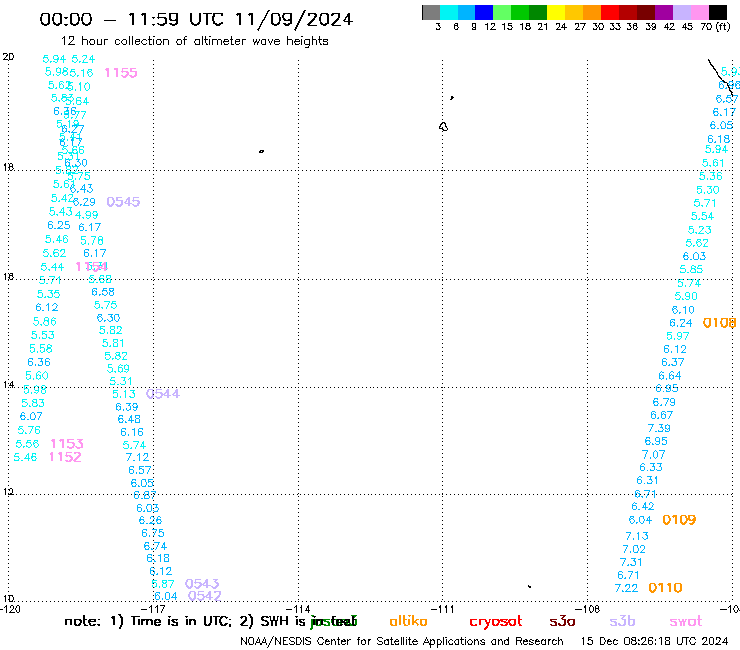Click the 7.13 wave height value
This screenshot has width=740, height=650.
(x=637, y=536)
